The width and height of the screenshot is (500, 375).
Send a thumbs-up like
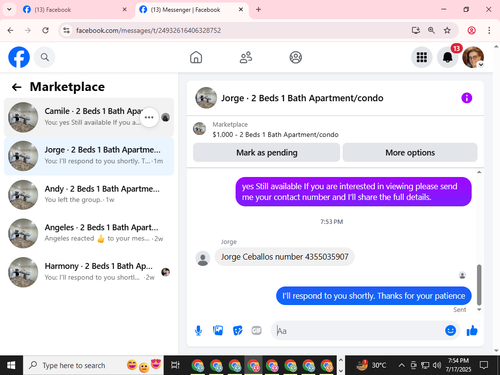click(x=472, y=330)
